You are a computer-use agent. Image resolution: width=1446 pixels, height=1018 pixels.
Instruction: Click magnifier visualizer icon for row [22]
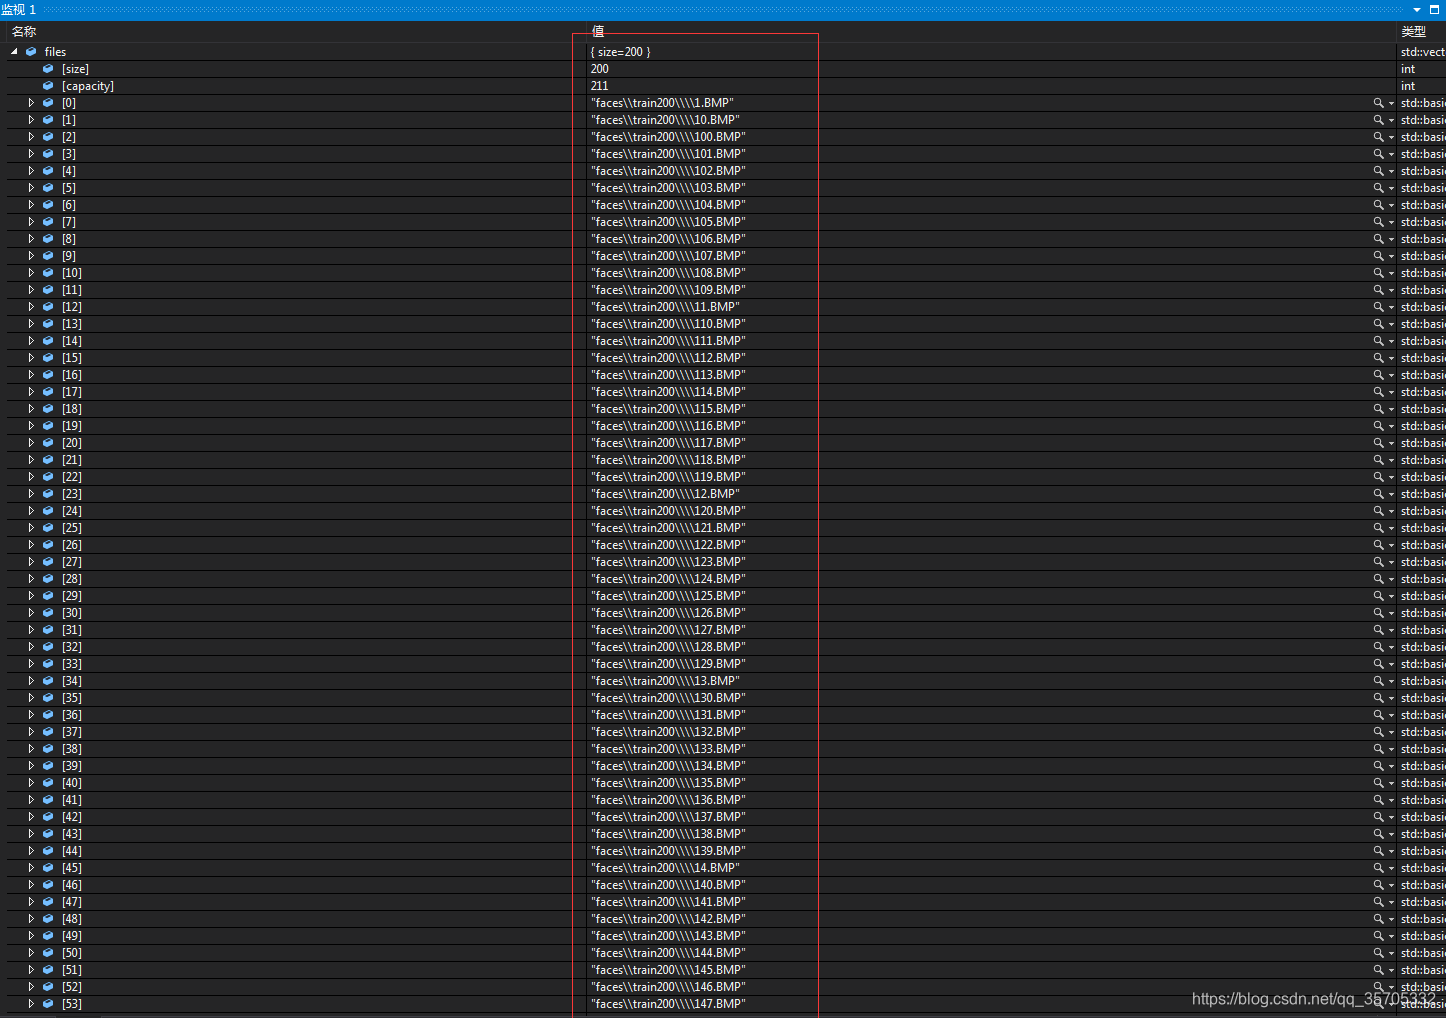pos(1379,477)
